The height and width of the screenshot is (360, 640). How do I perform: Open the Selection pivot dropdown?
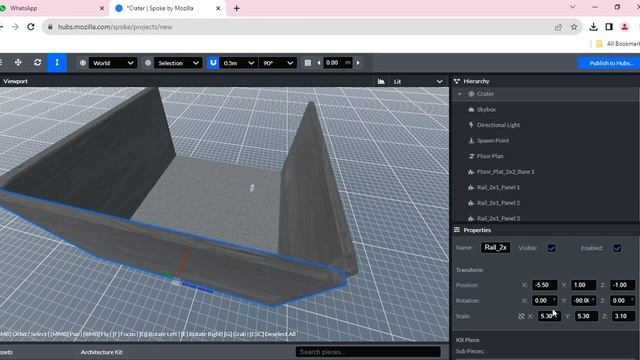178,63
